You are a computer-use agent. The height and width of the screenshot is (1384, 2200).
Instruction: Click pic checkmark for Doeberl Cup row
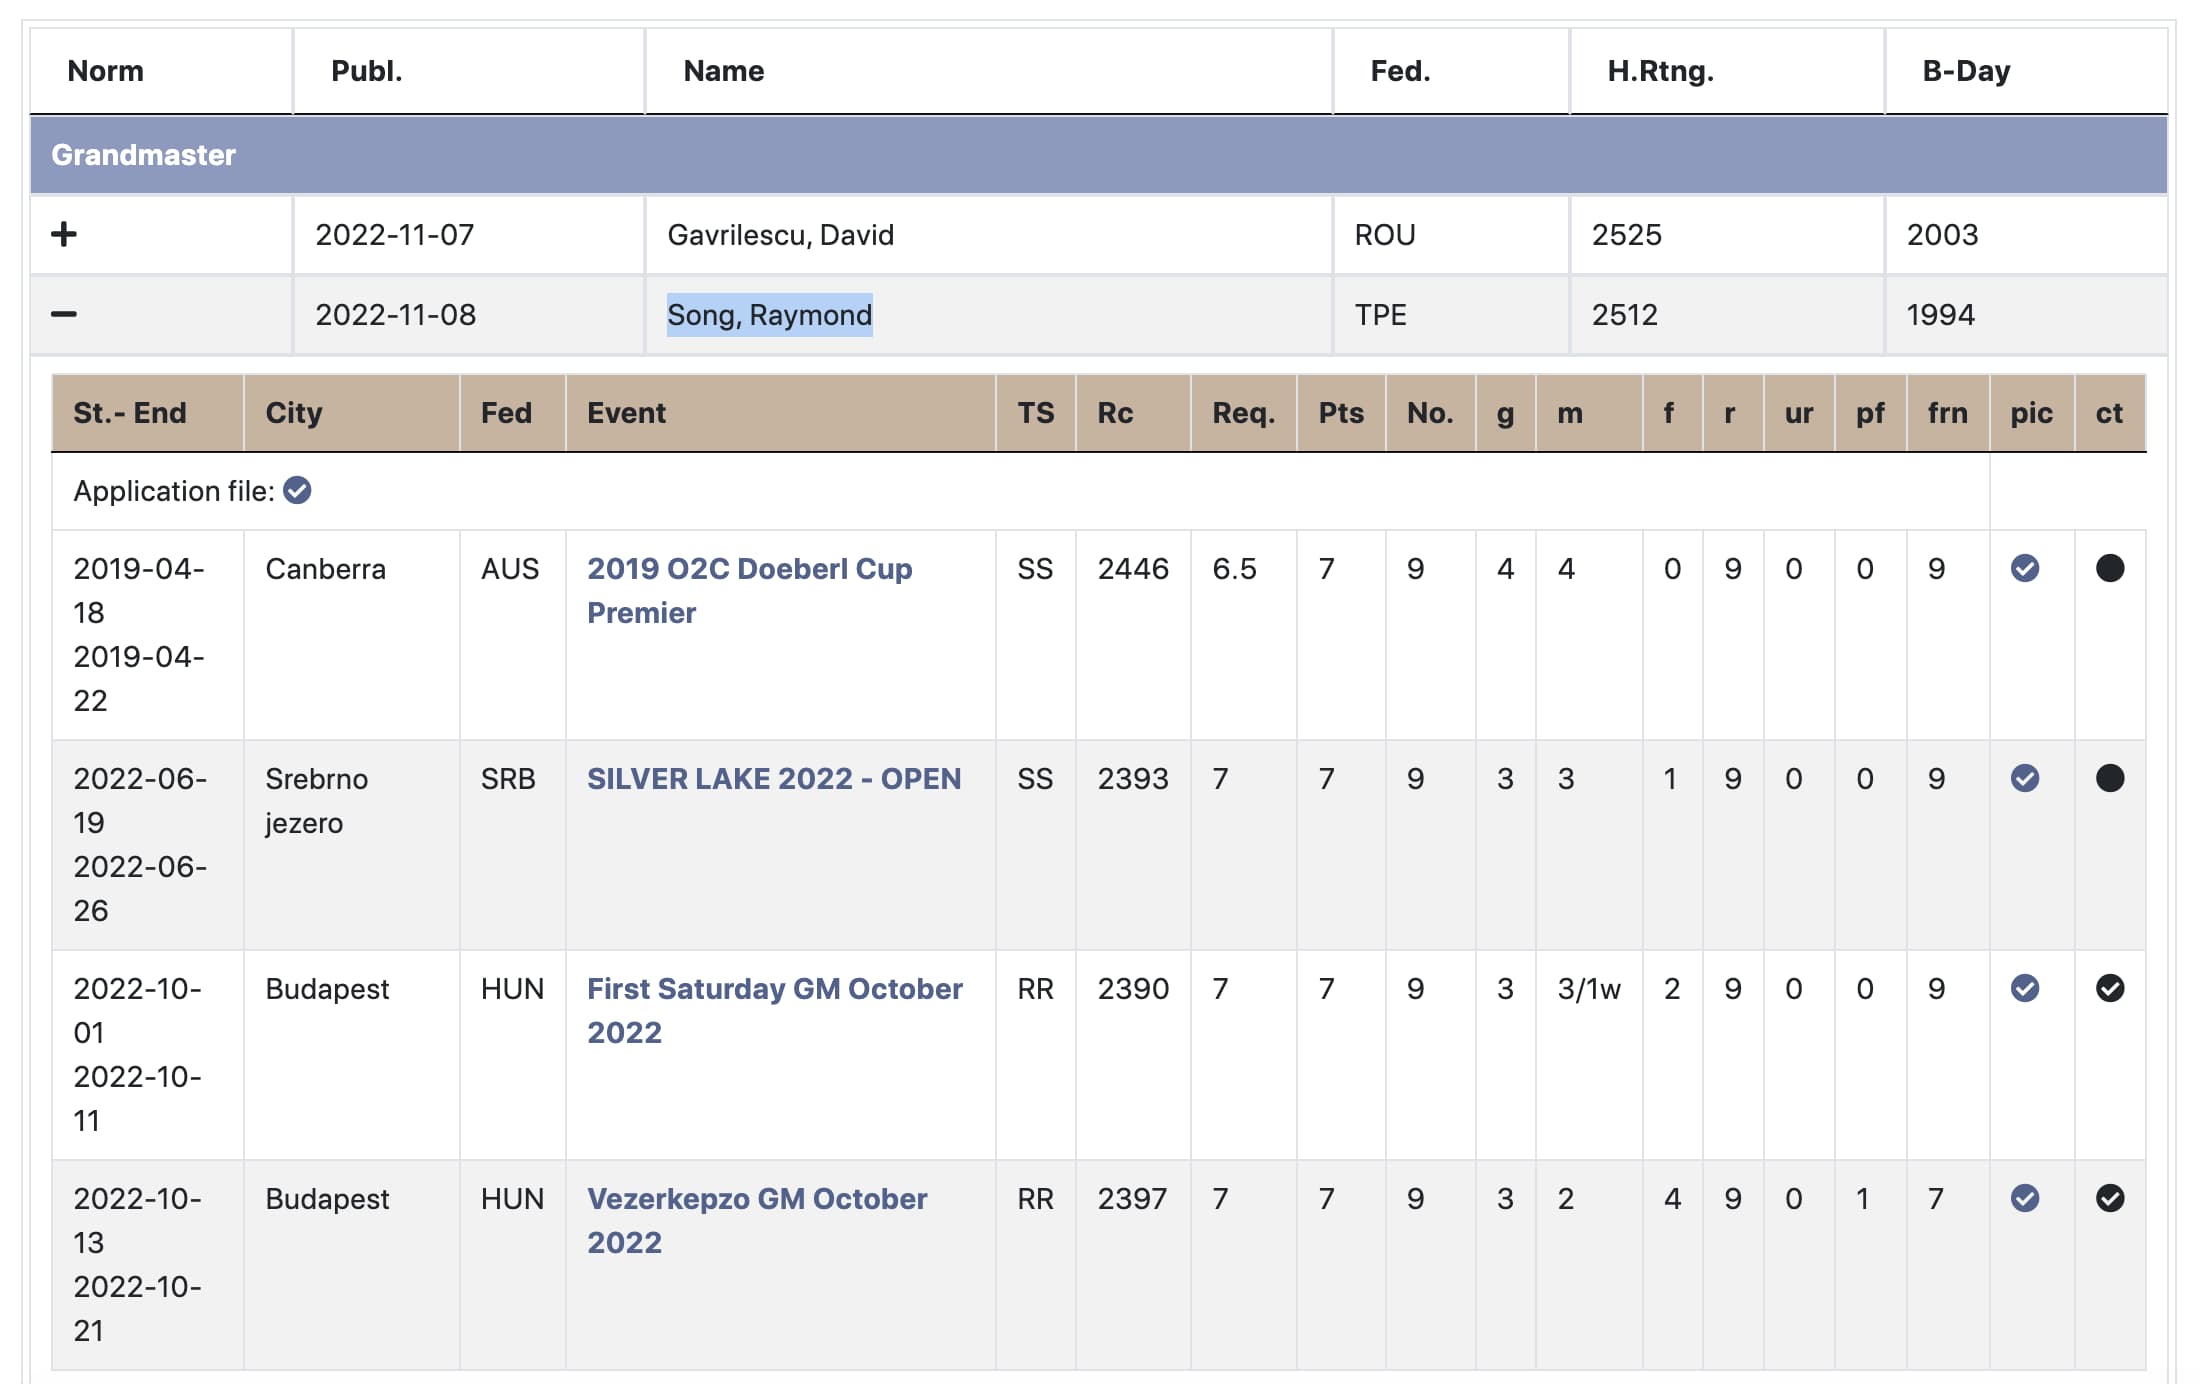point(2025,569)
